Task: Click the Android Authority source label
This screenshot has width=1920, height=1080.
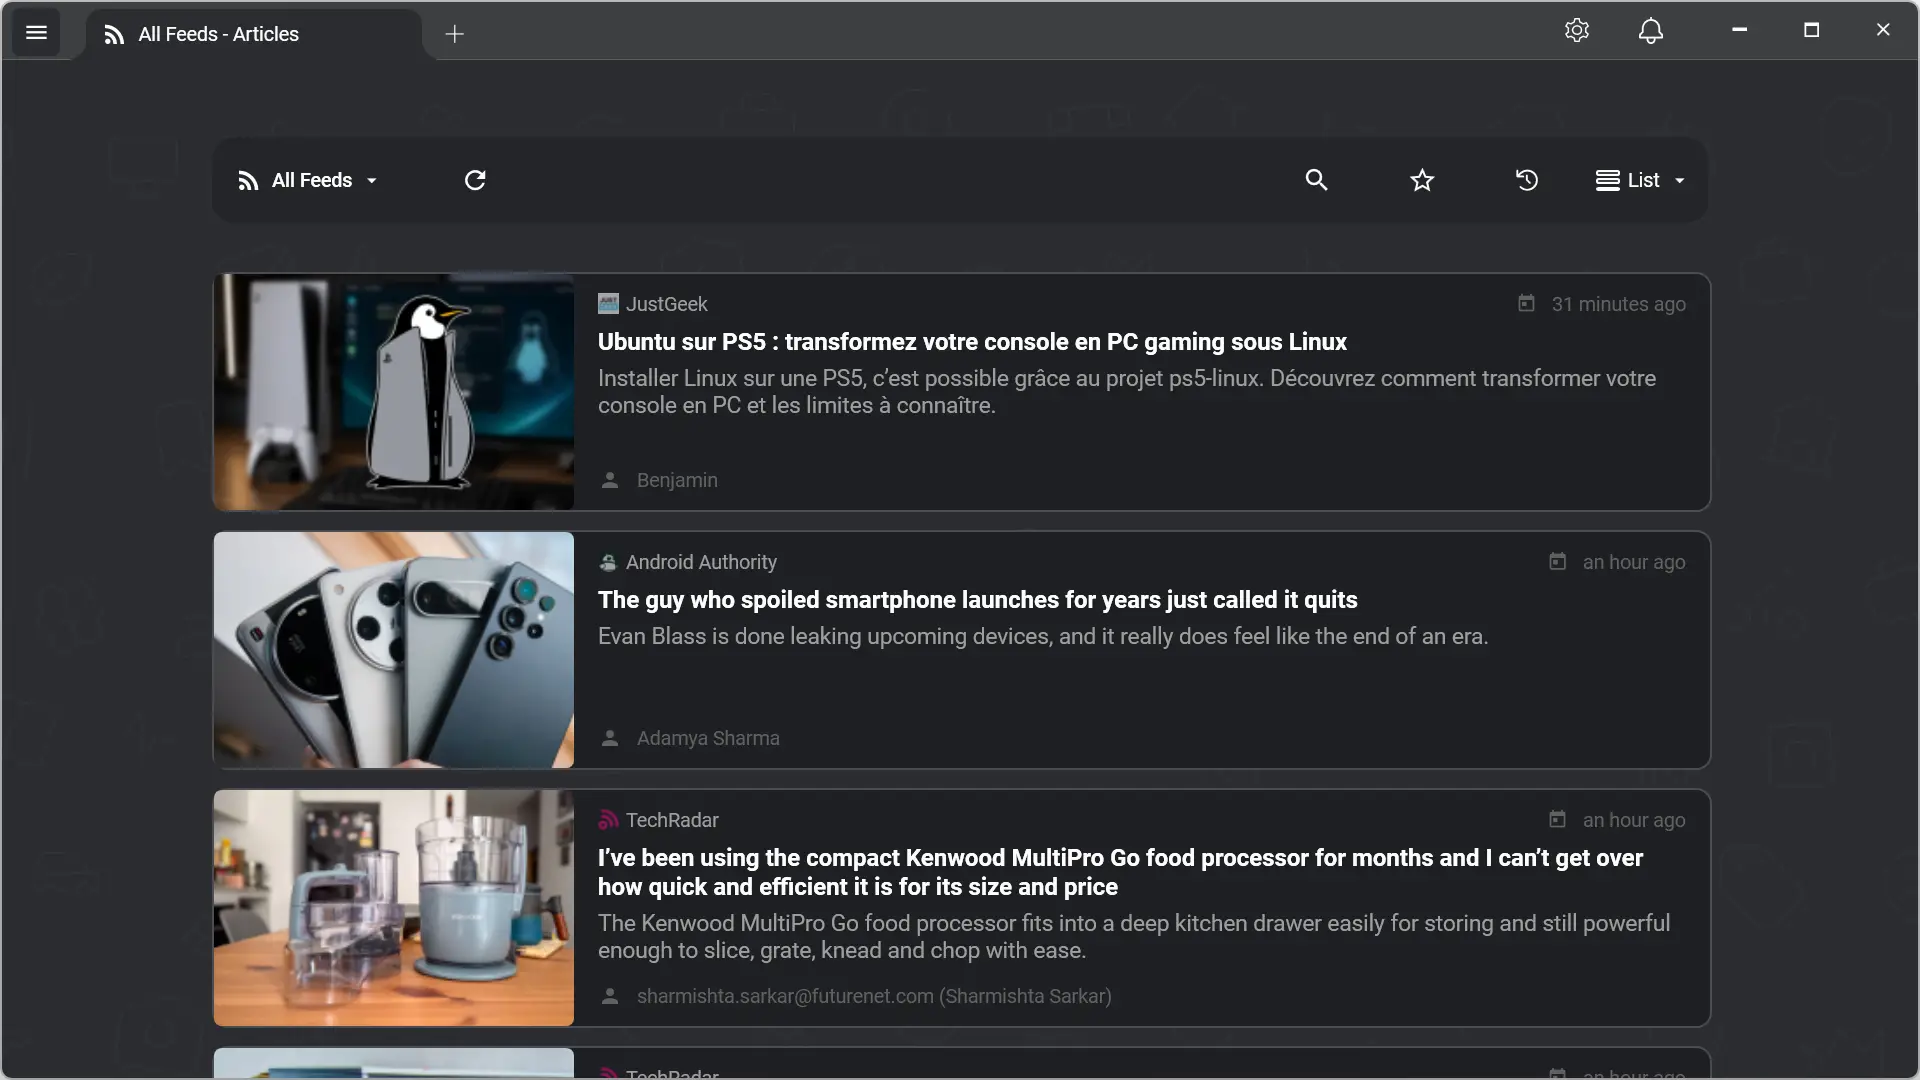Action: (701, 562)
